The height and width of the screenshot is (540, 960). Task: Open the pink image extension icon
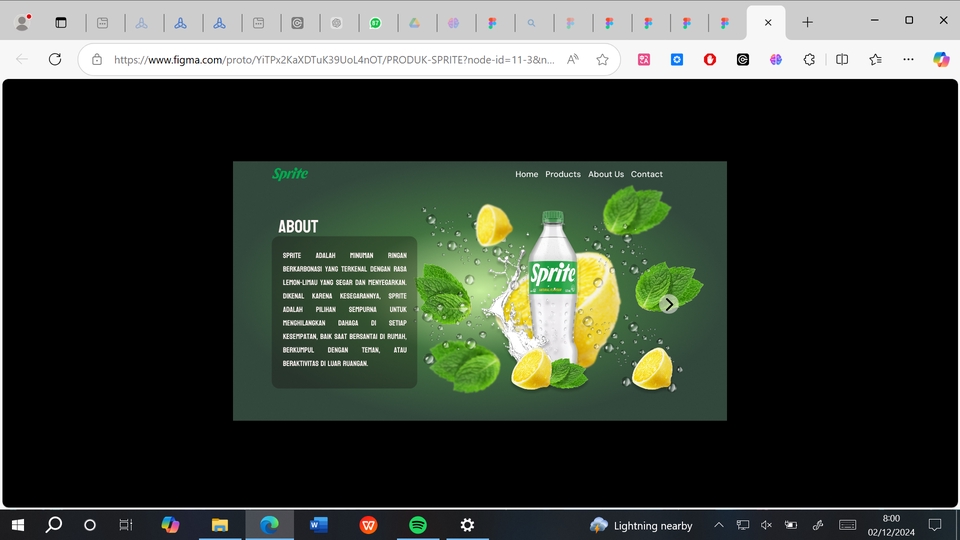pyautogui.click(x=643, y=59)
